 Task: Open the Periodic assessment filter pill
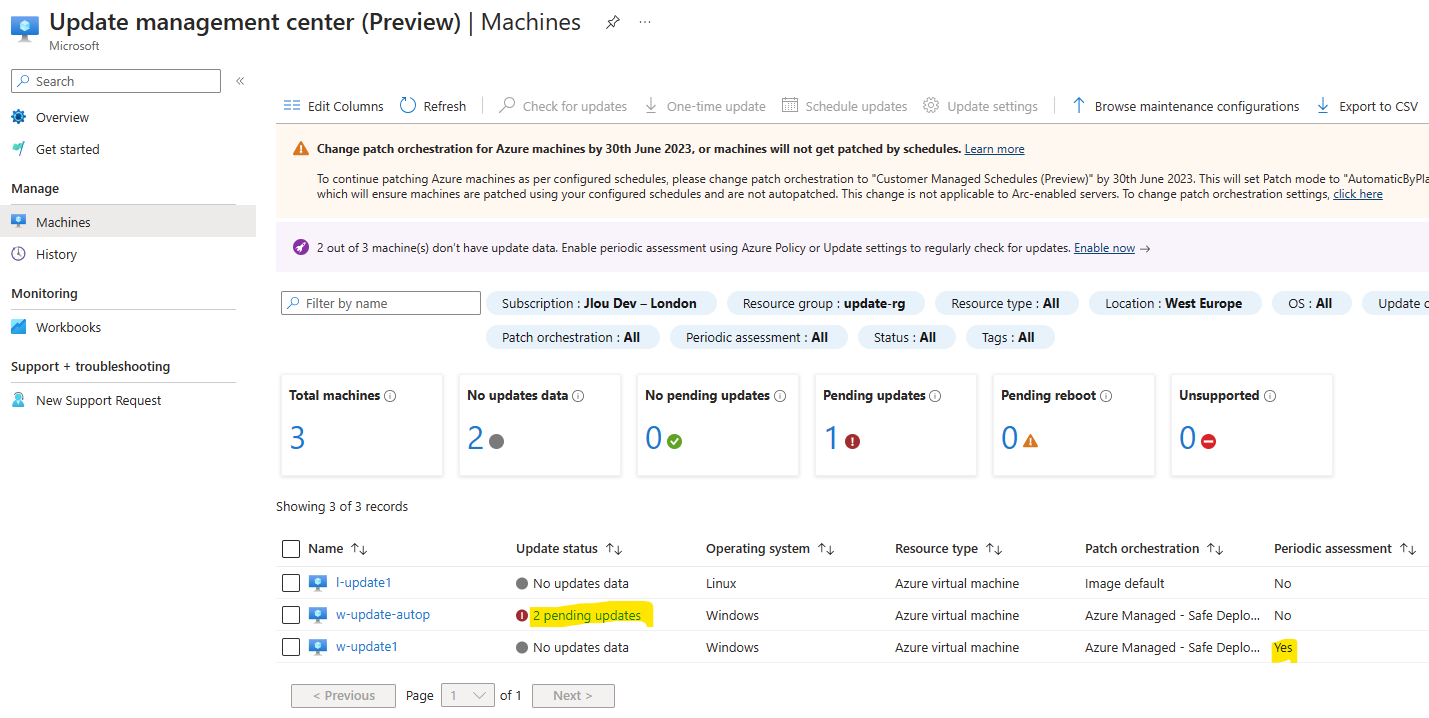pos(757,337)
